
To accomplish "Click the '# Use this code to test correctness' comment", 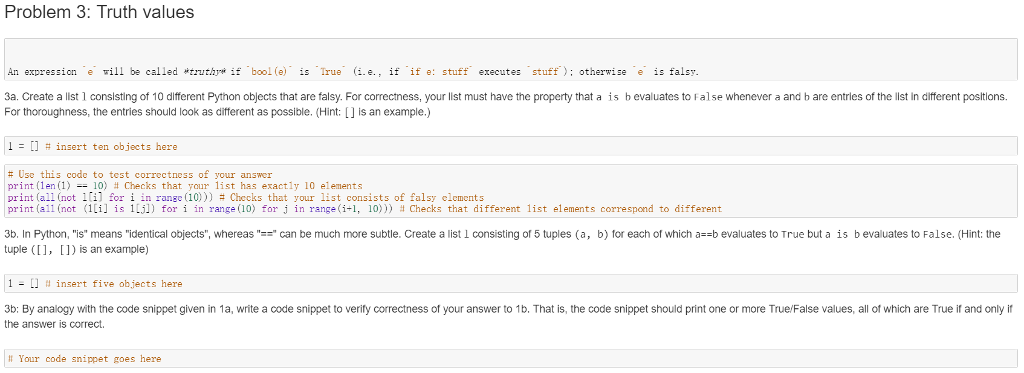I will [140, 174].
